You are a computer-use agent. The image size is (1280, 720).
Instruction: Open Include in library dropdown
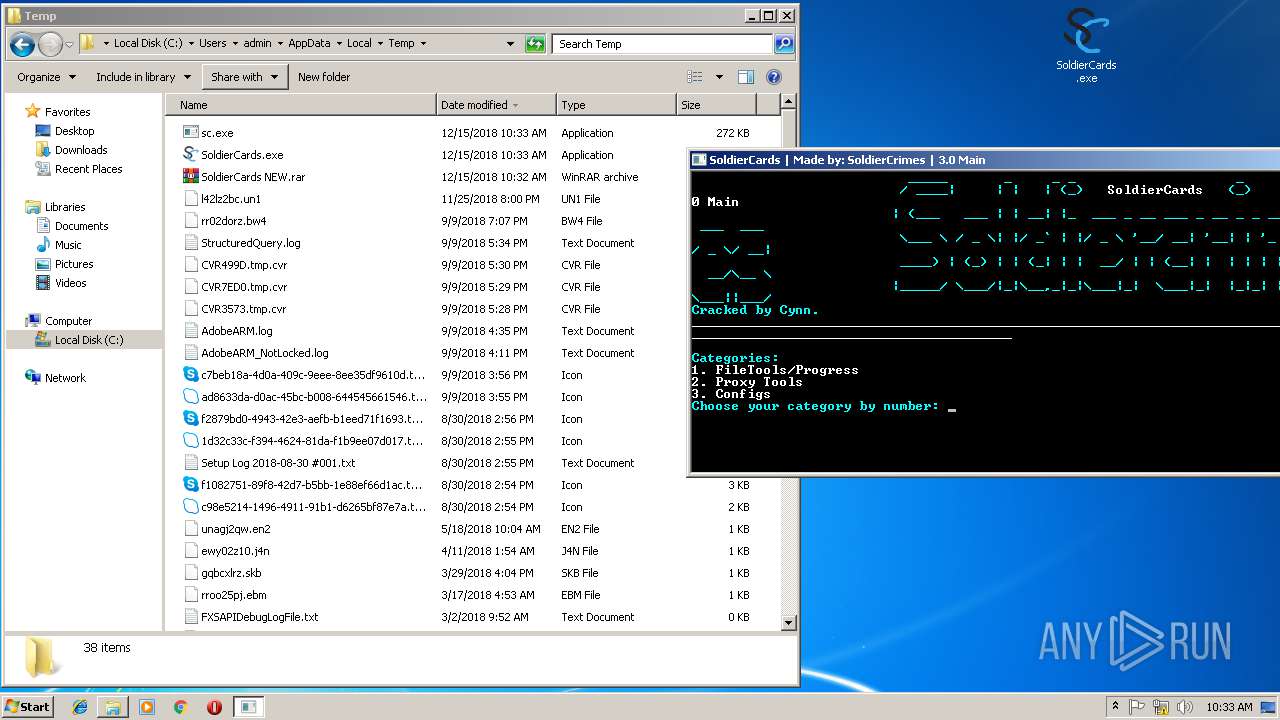click(141, 77)
